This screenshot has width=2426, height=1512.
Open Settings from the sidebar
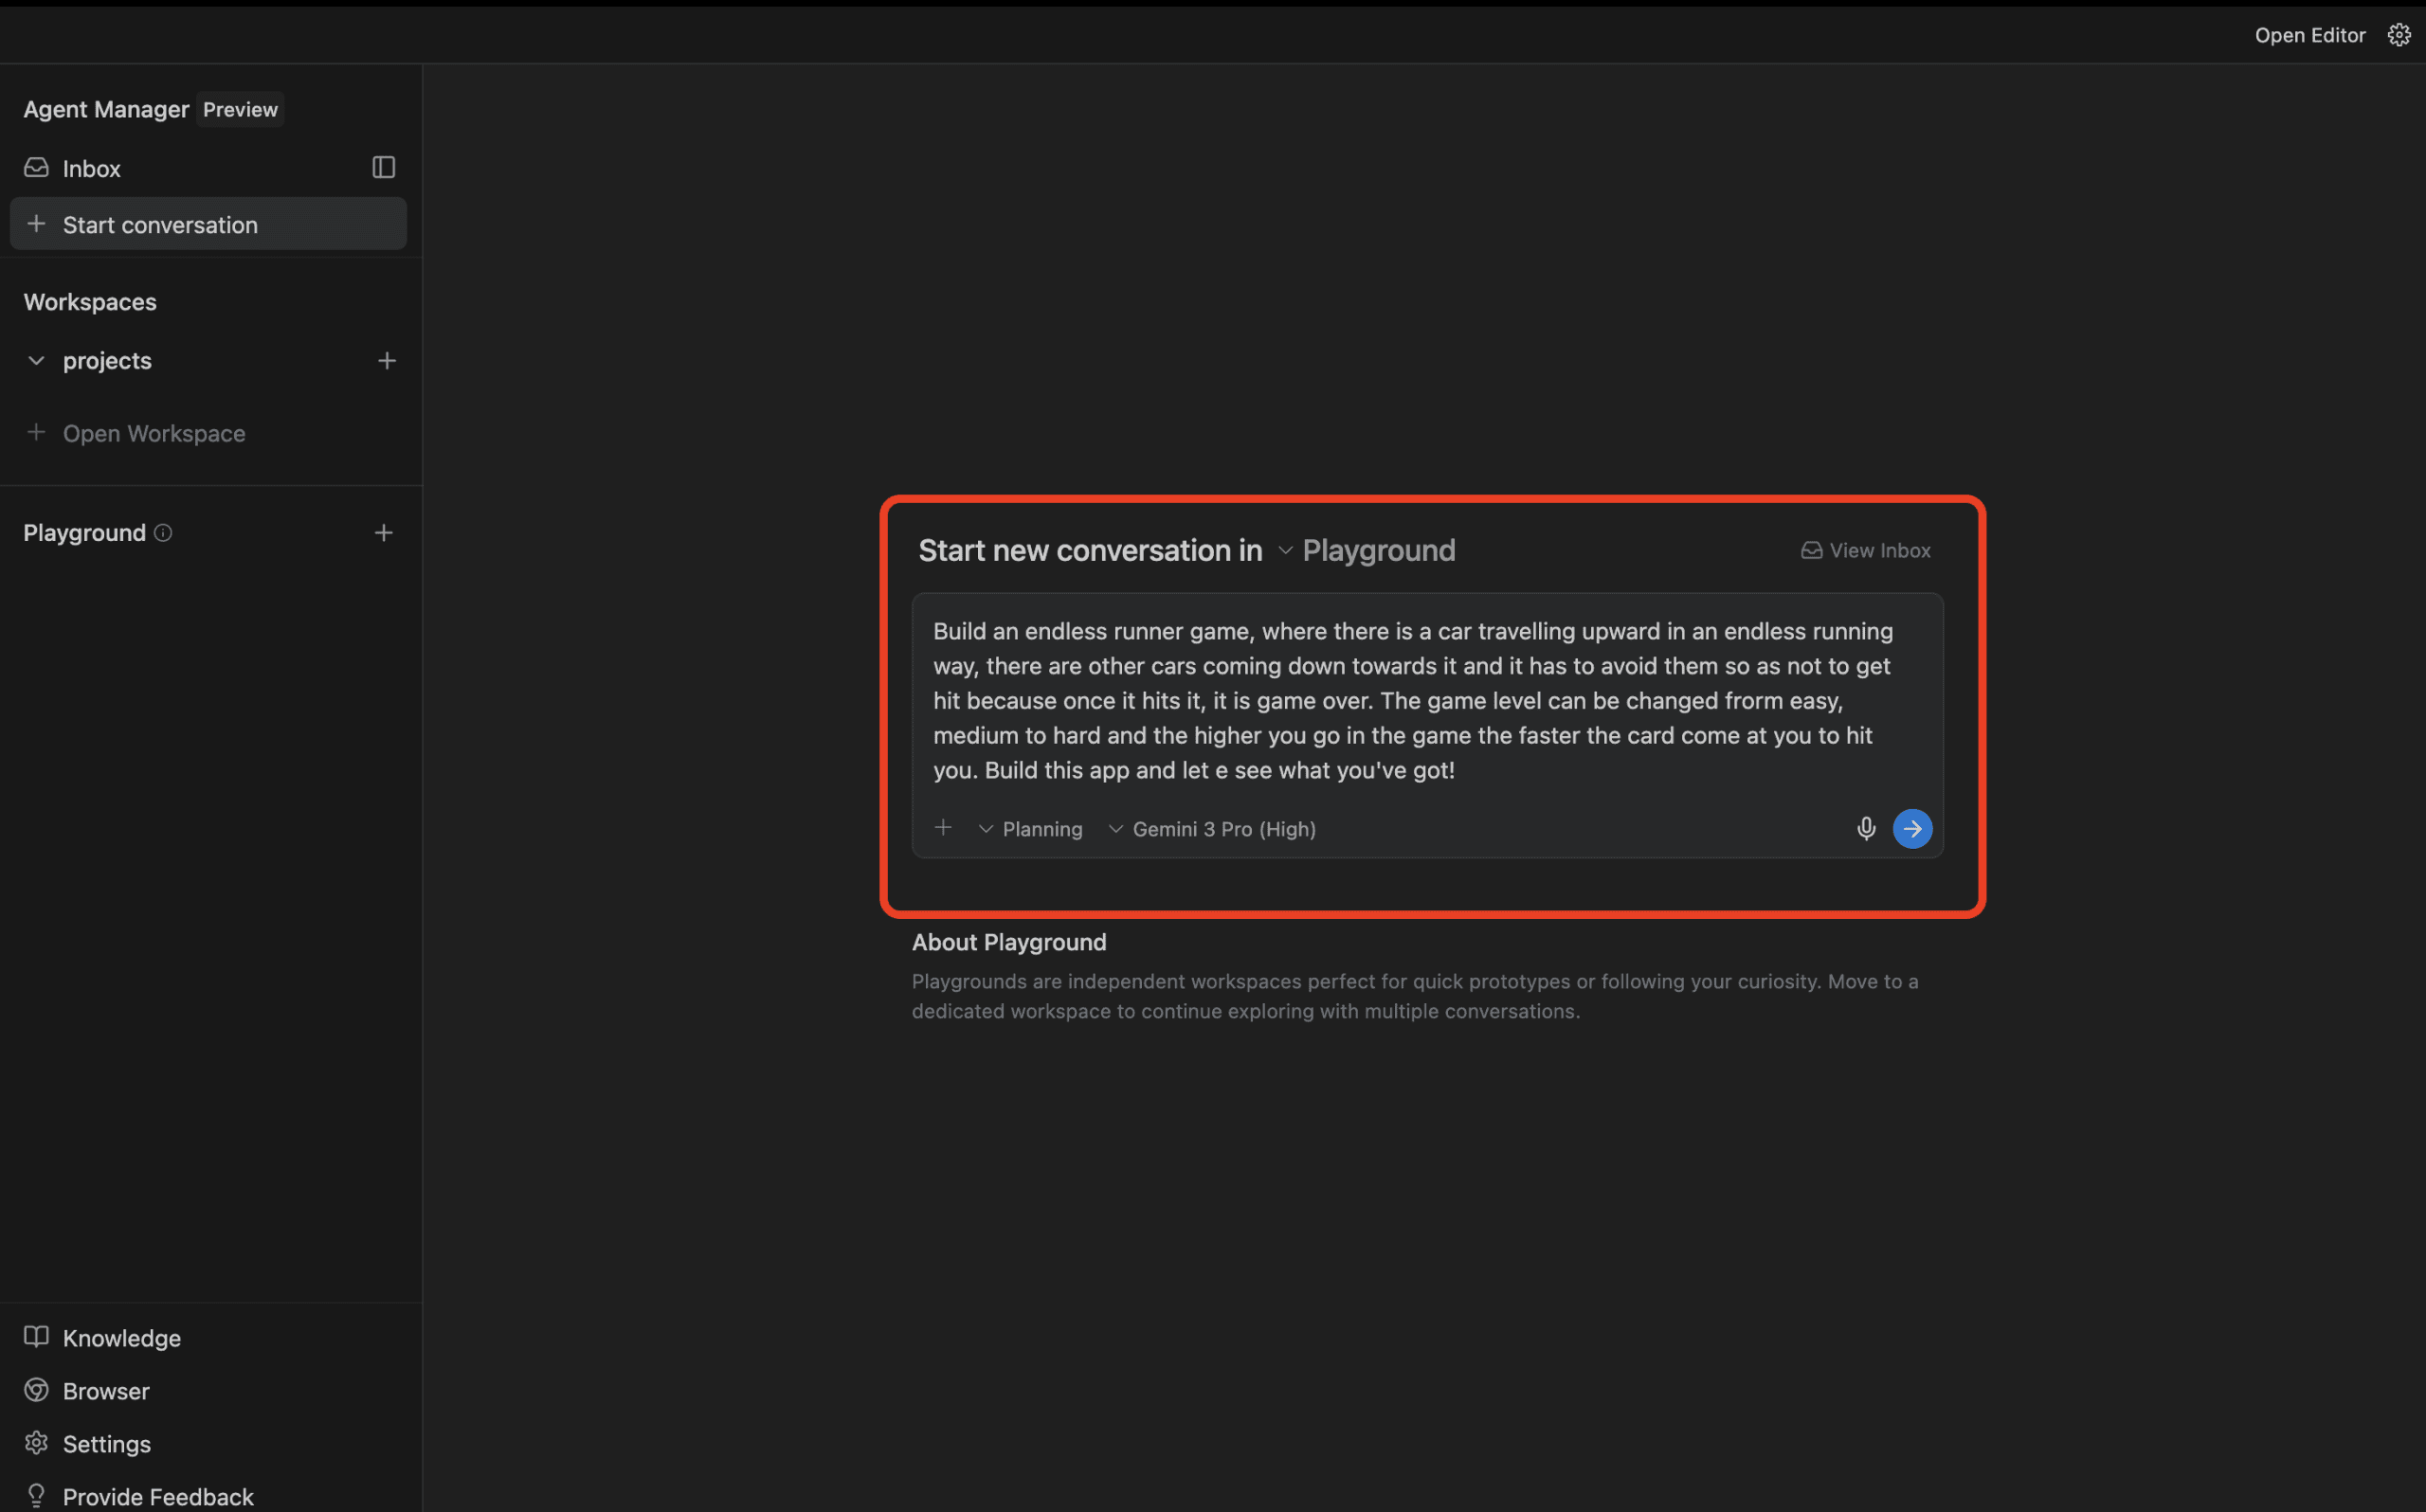coord(106,1443)
